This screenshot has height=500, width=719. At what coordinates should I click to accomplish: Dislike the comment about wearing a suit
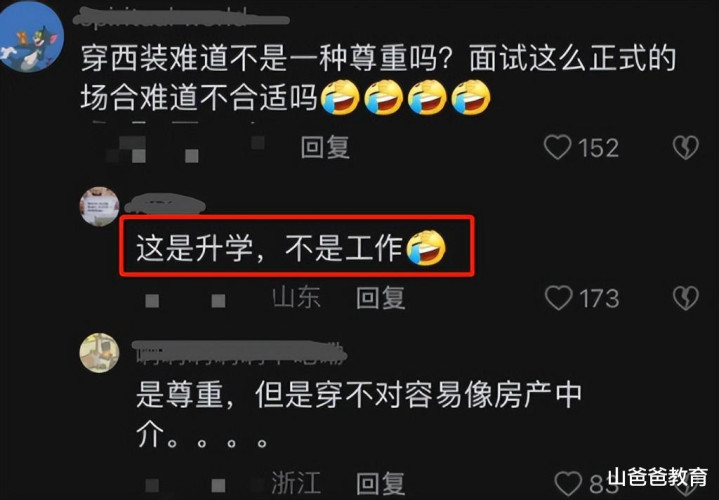(686, 148)
